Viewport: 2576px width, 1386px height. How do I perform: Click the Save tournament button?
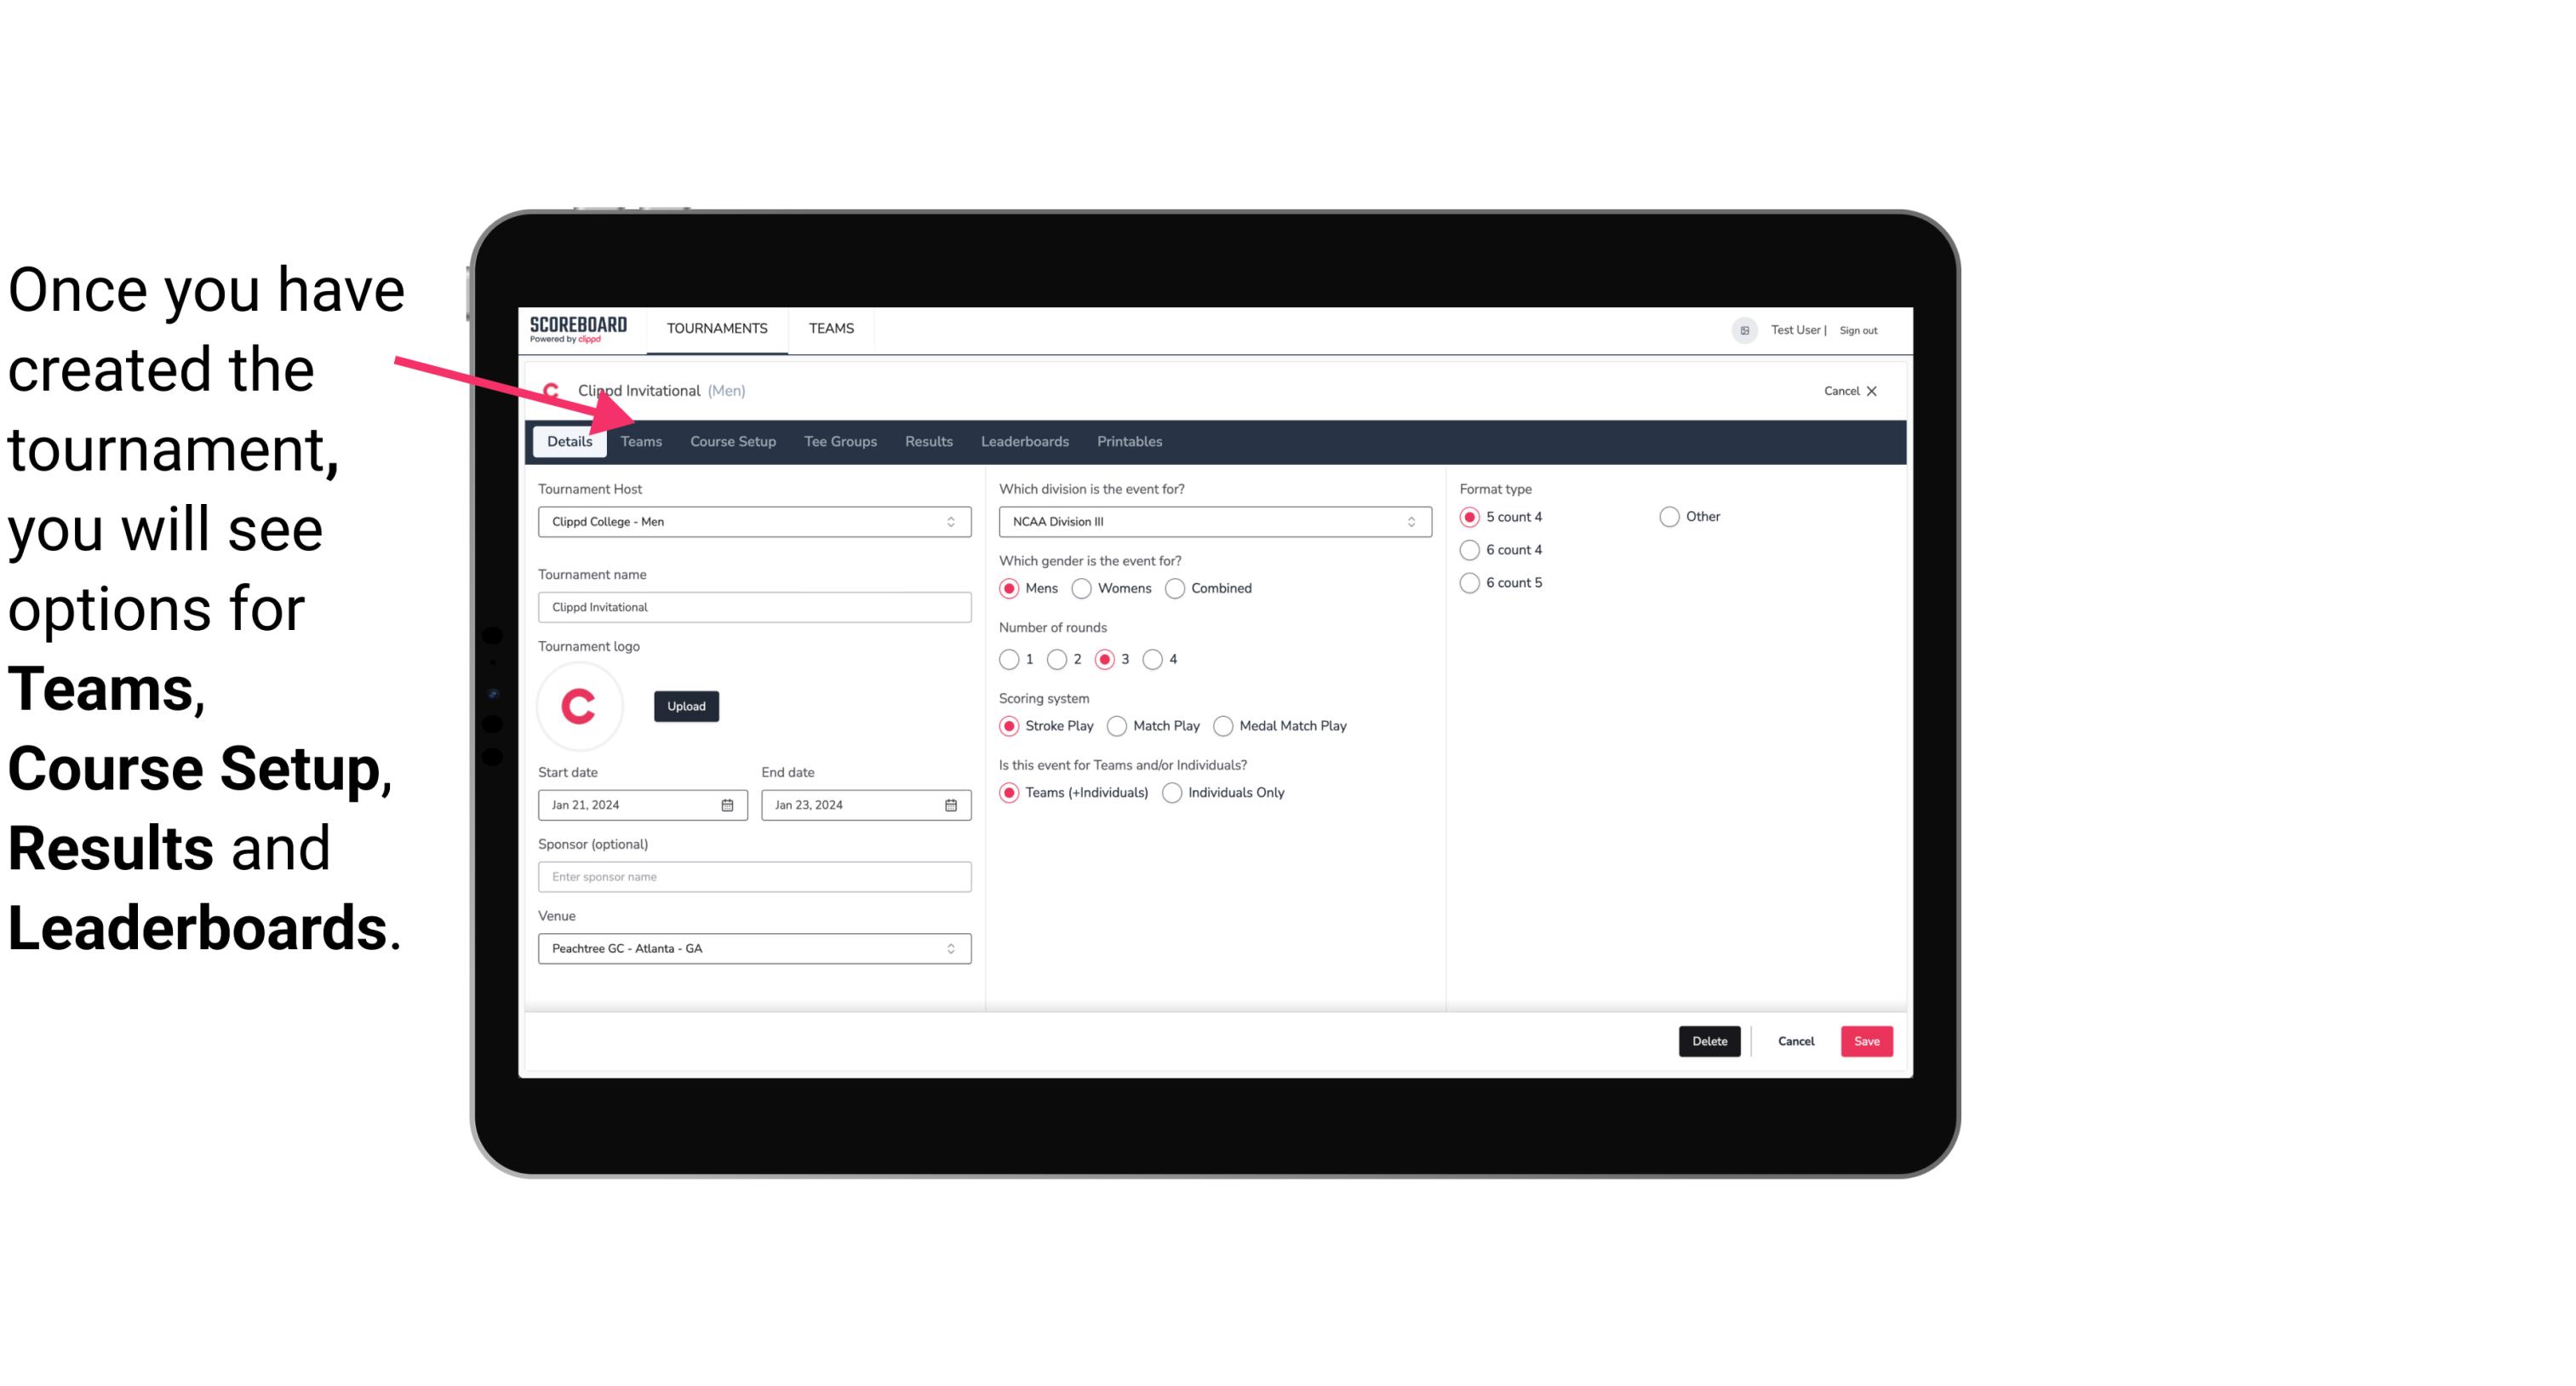click(1866, 1041)
